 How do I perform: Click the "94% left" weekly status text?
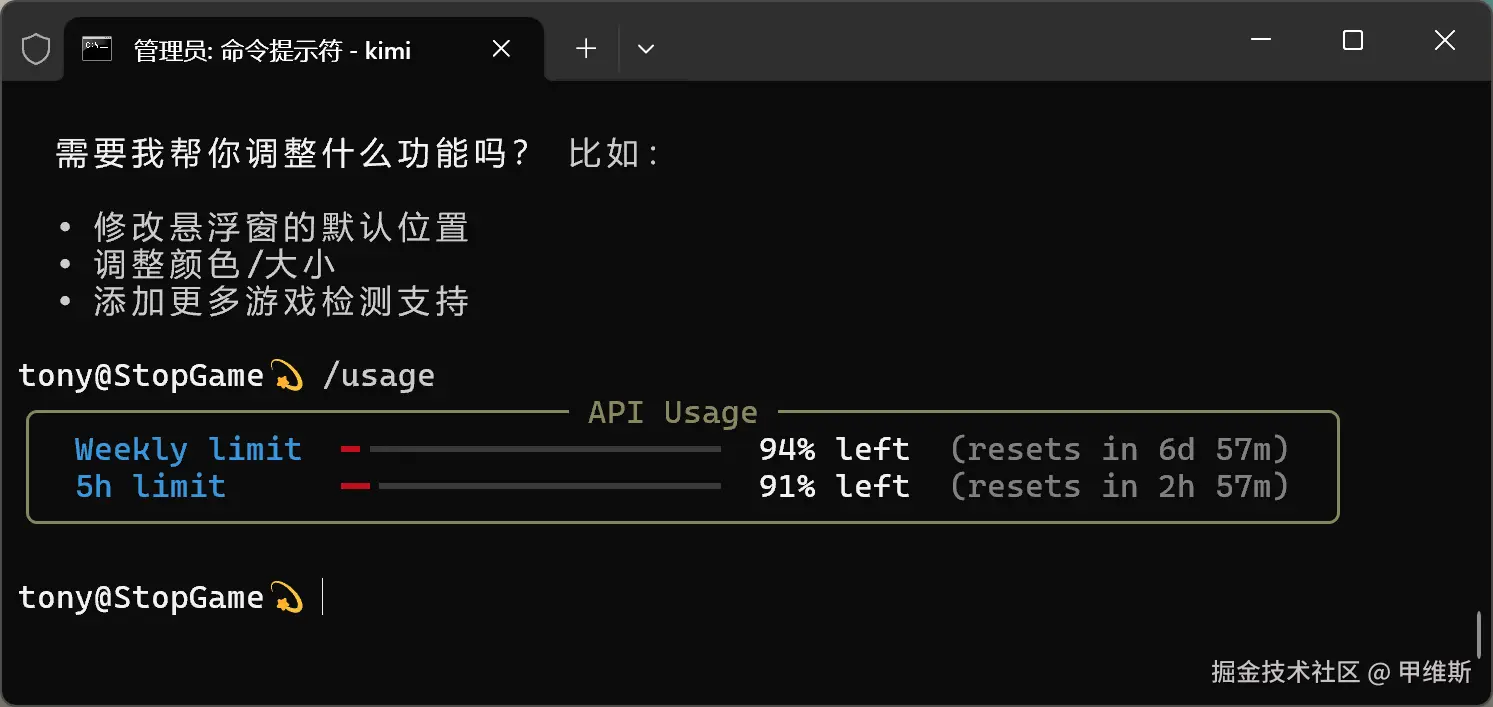click(834, 450)
